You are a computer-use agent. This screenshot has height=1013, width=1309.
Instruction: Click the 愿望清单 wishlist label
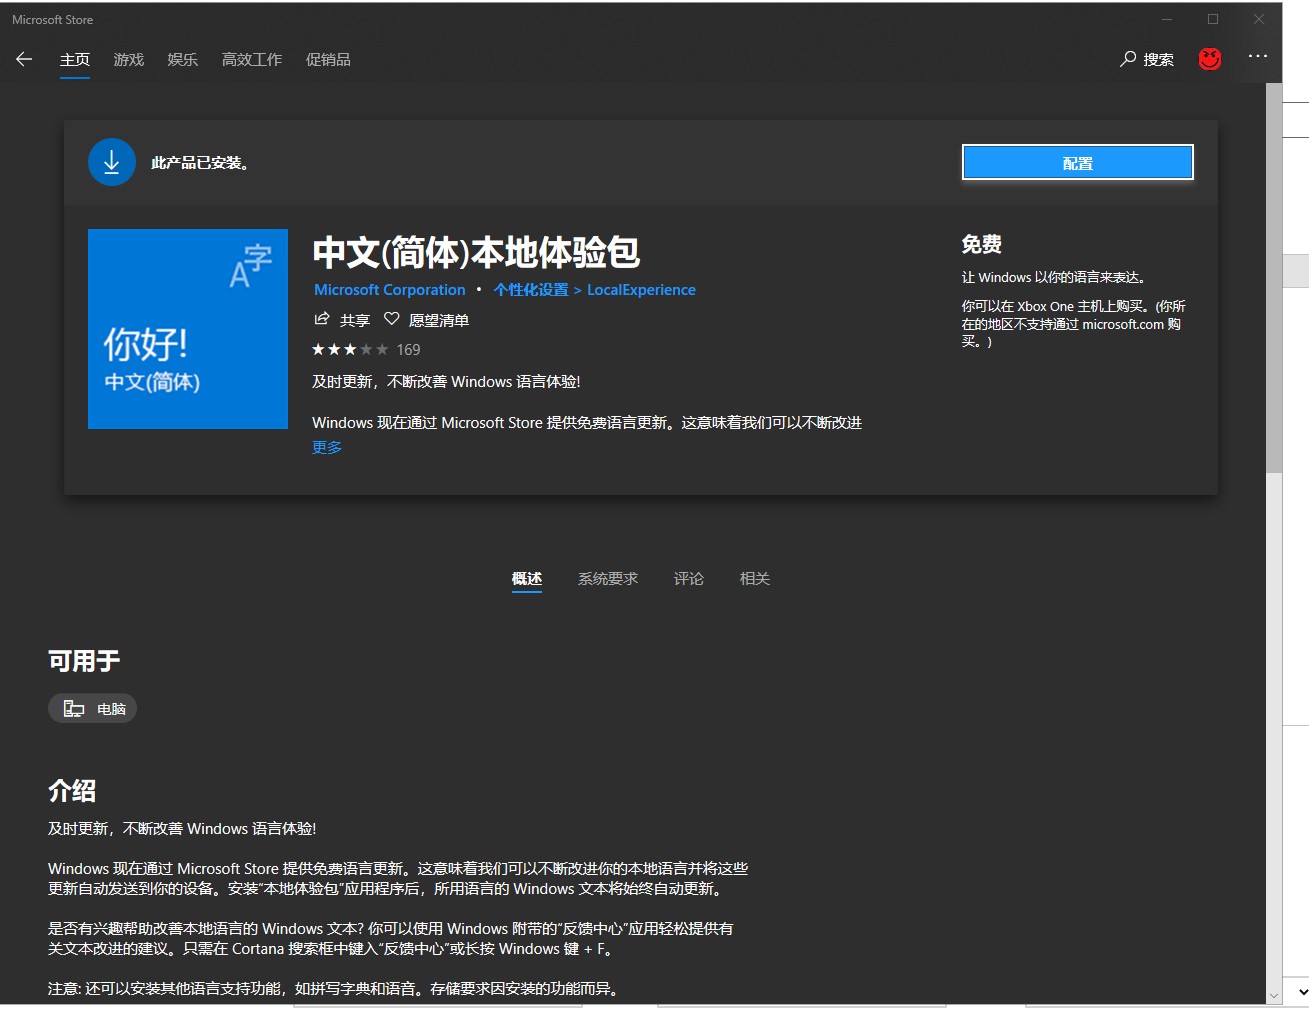(x=439, y=320)
